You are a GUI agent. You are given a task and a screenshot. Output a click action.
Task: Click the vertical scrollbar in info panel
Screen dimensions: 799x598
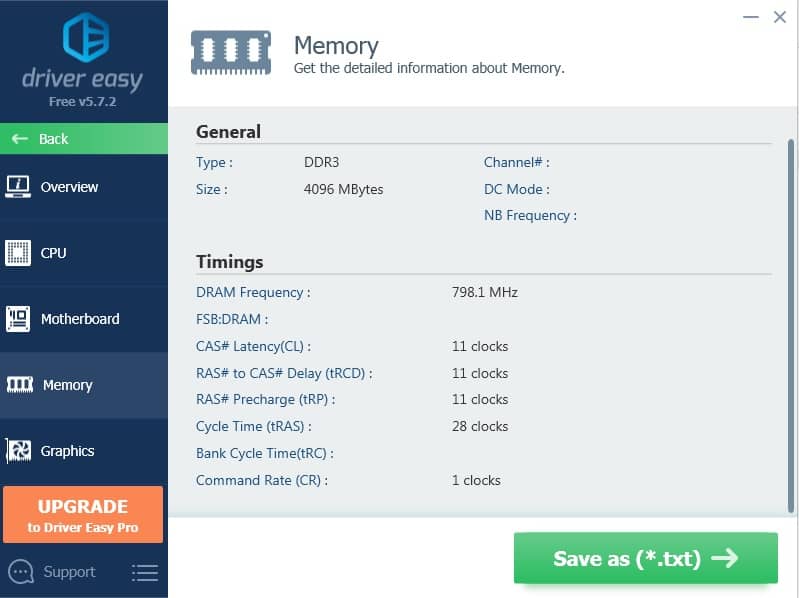pyautogui.click(x=791, y=326)
